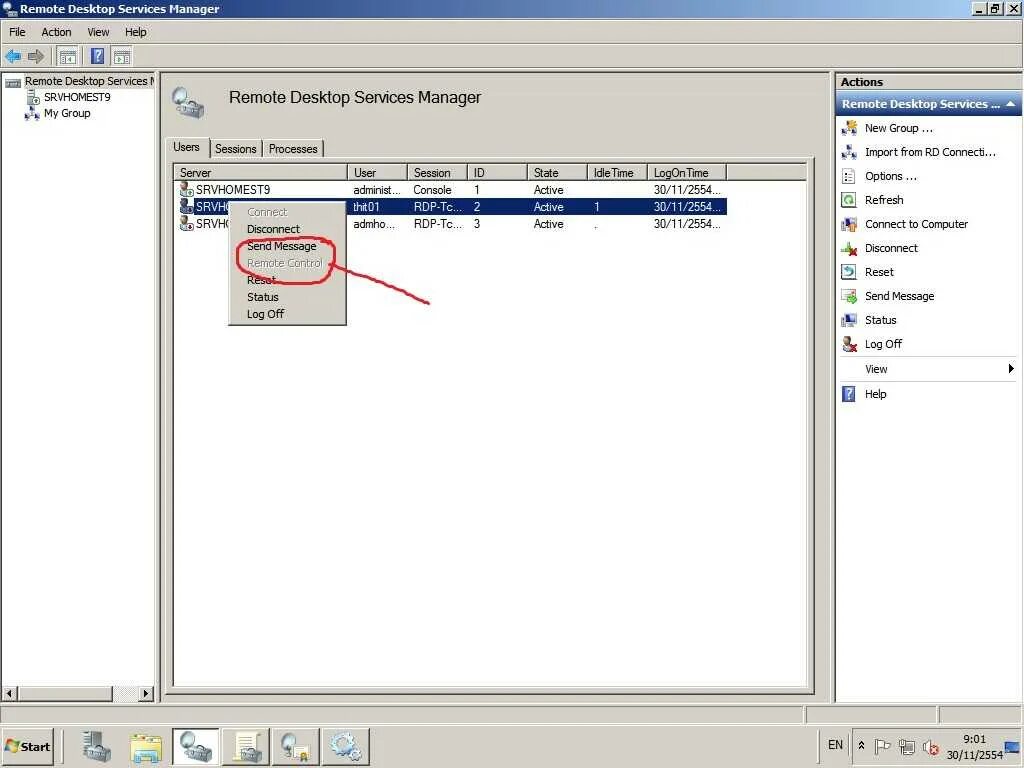Viewport: 1024px width, 768px height.
Task: Click the Start button
Action: click(27, 746)
